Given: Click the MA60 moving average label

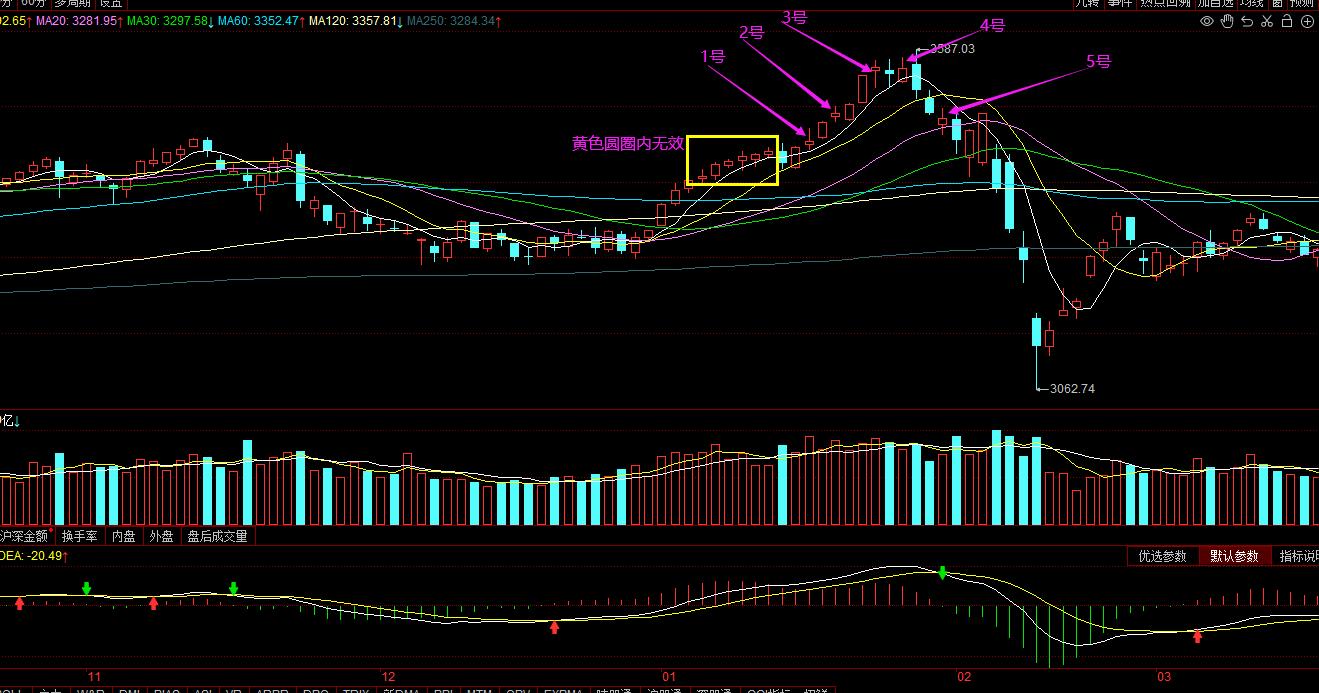Looking at the screenshot, I should pyautogui.click(x=258, y=21).
